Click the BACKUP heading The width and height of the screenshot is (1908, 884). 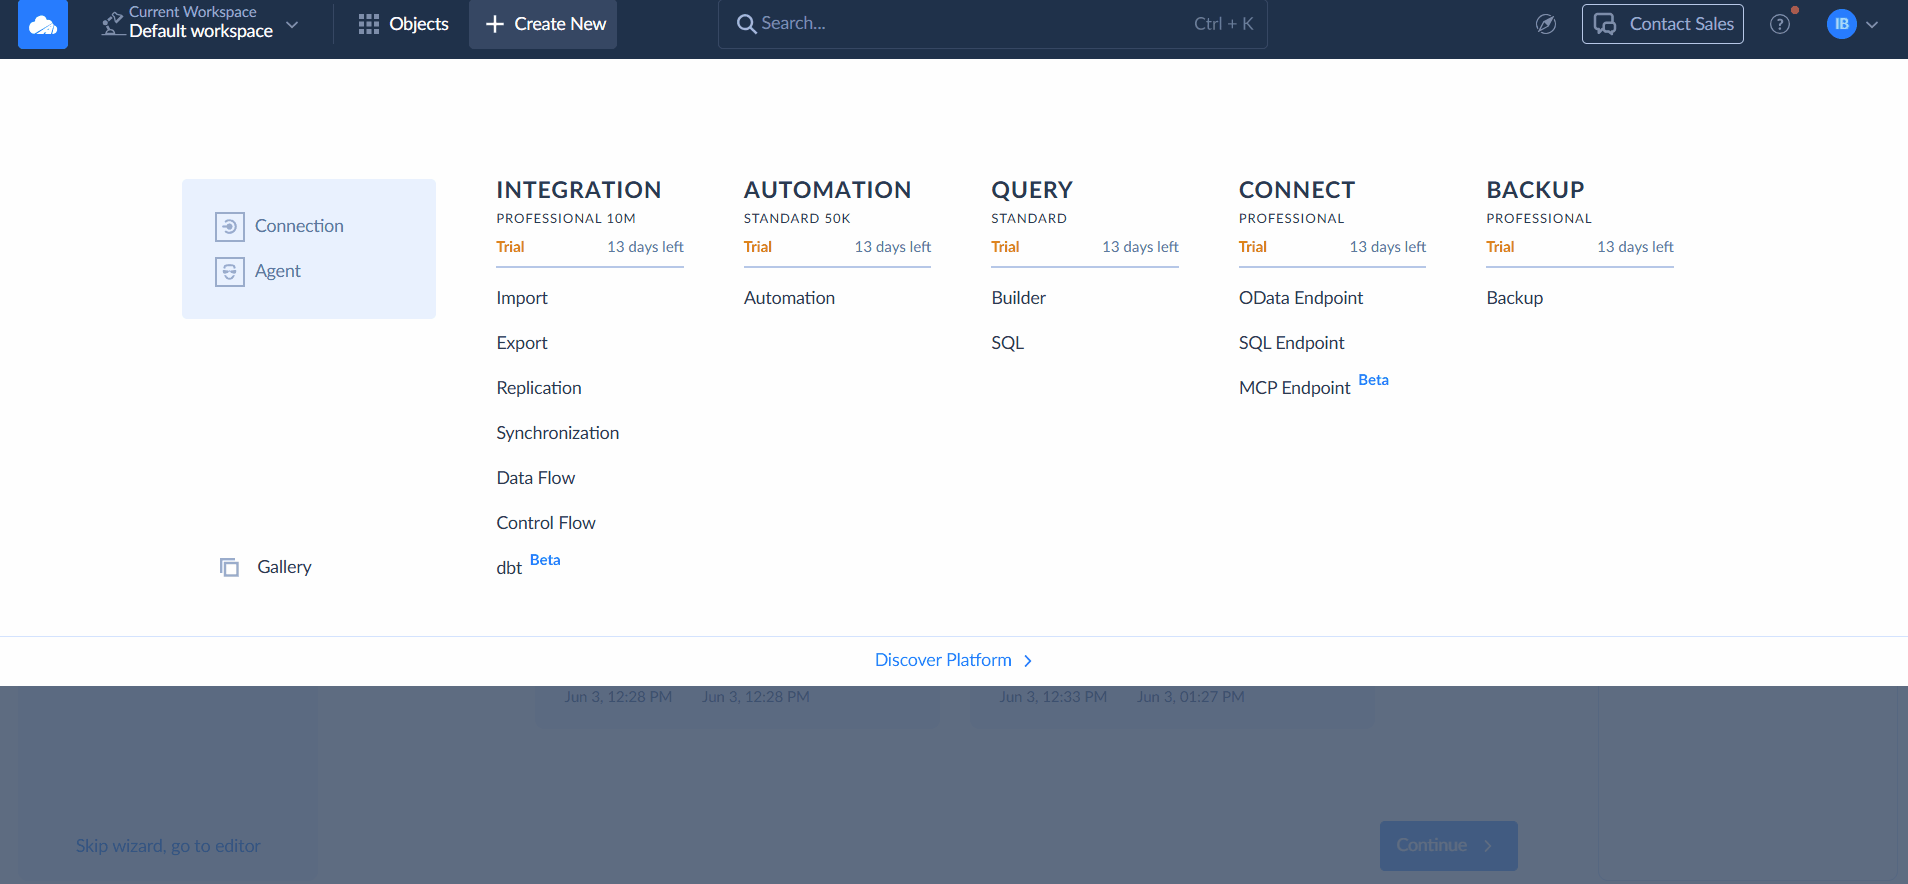1535,190
